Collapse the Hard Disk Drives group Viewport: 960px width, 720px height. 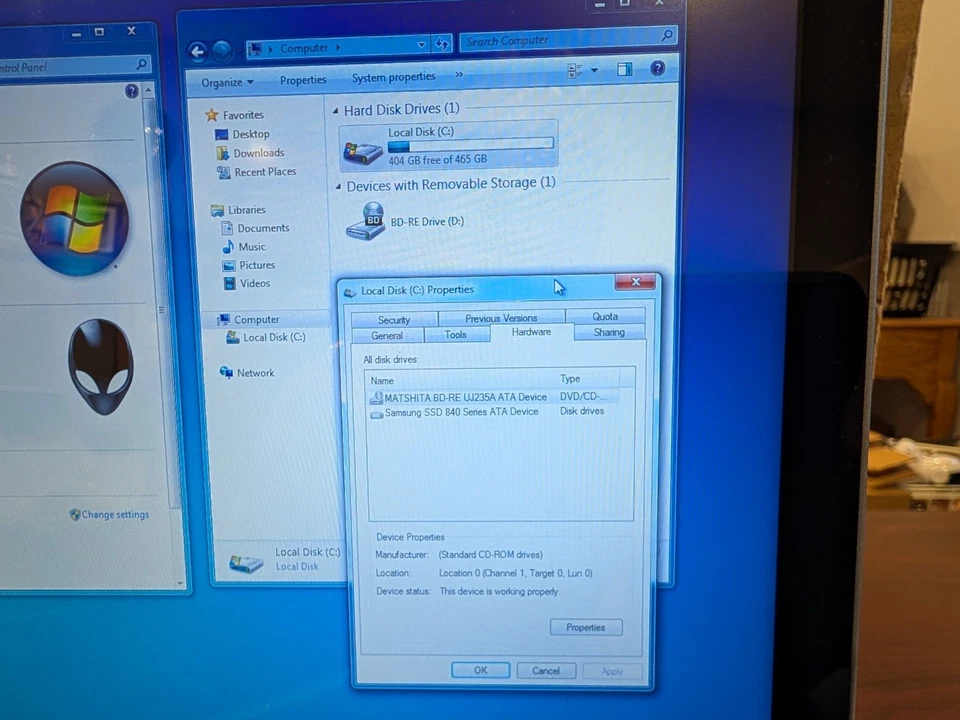(335, 111)
